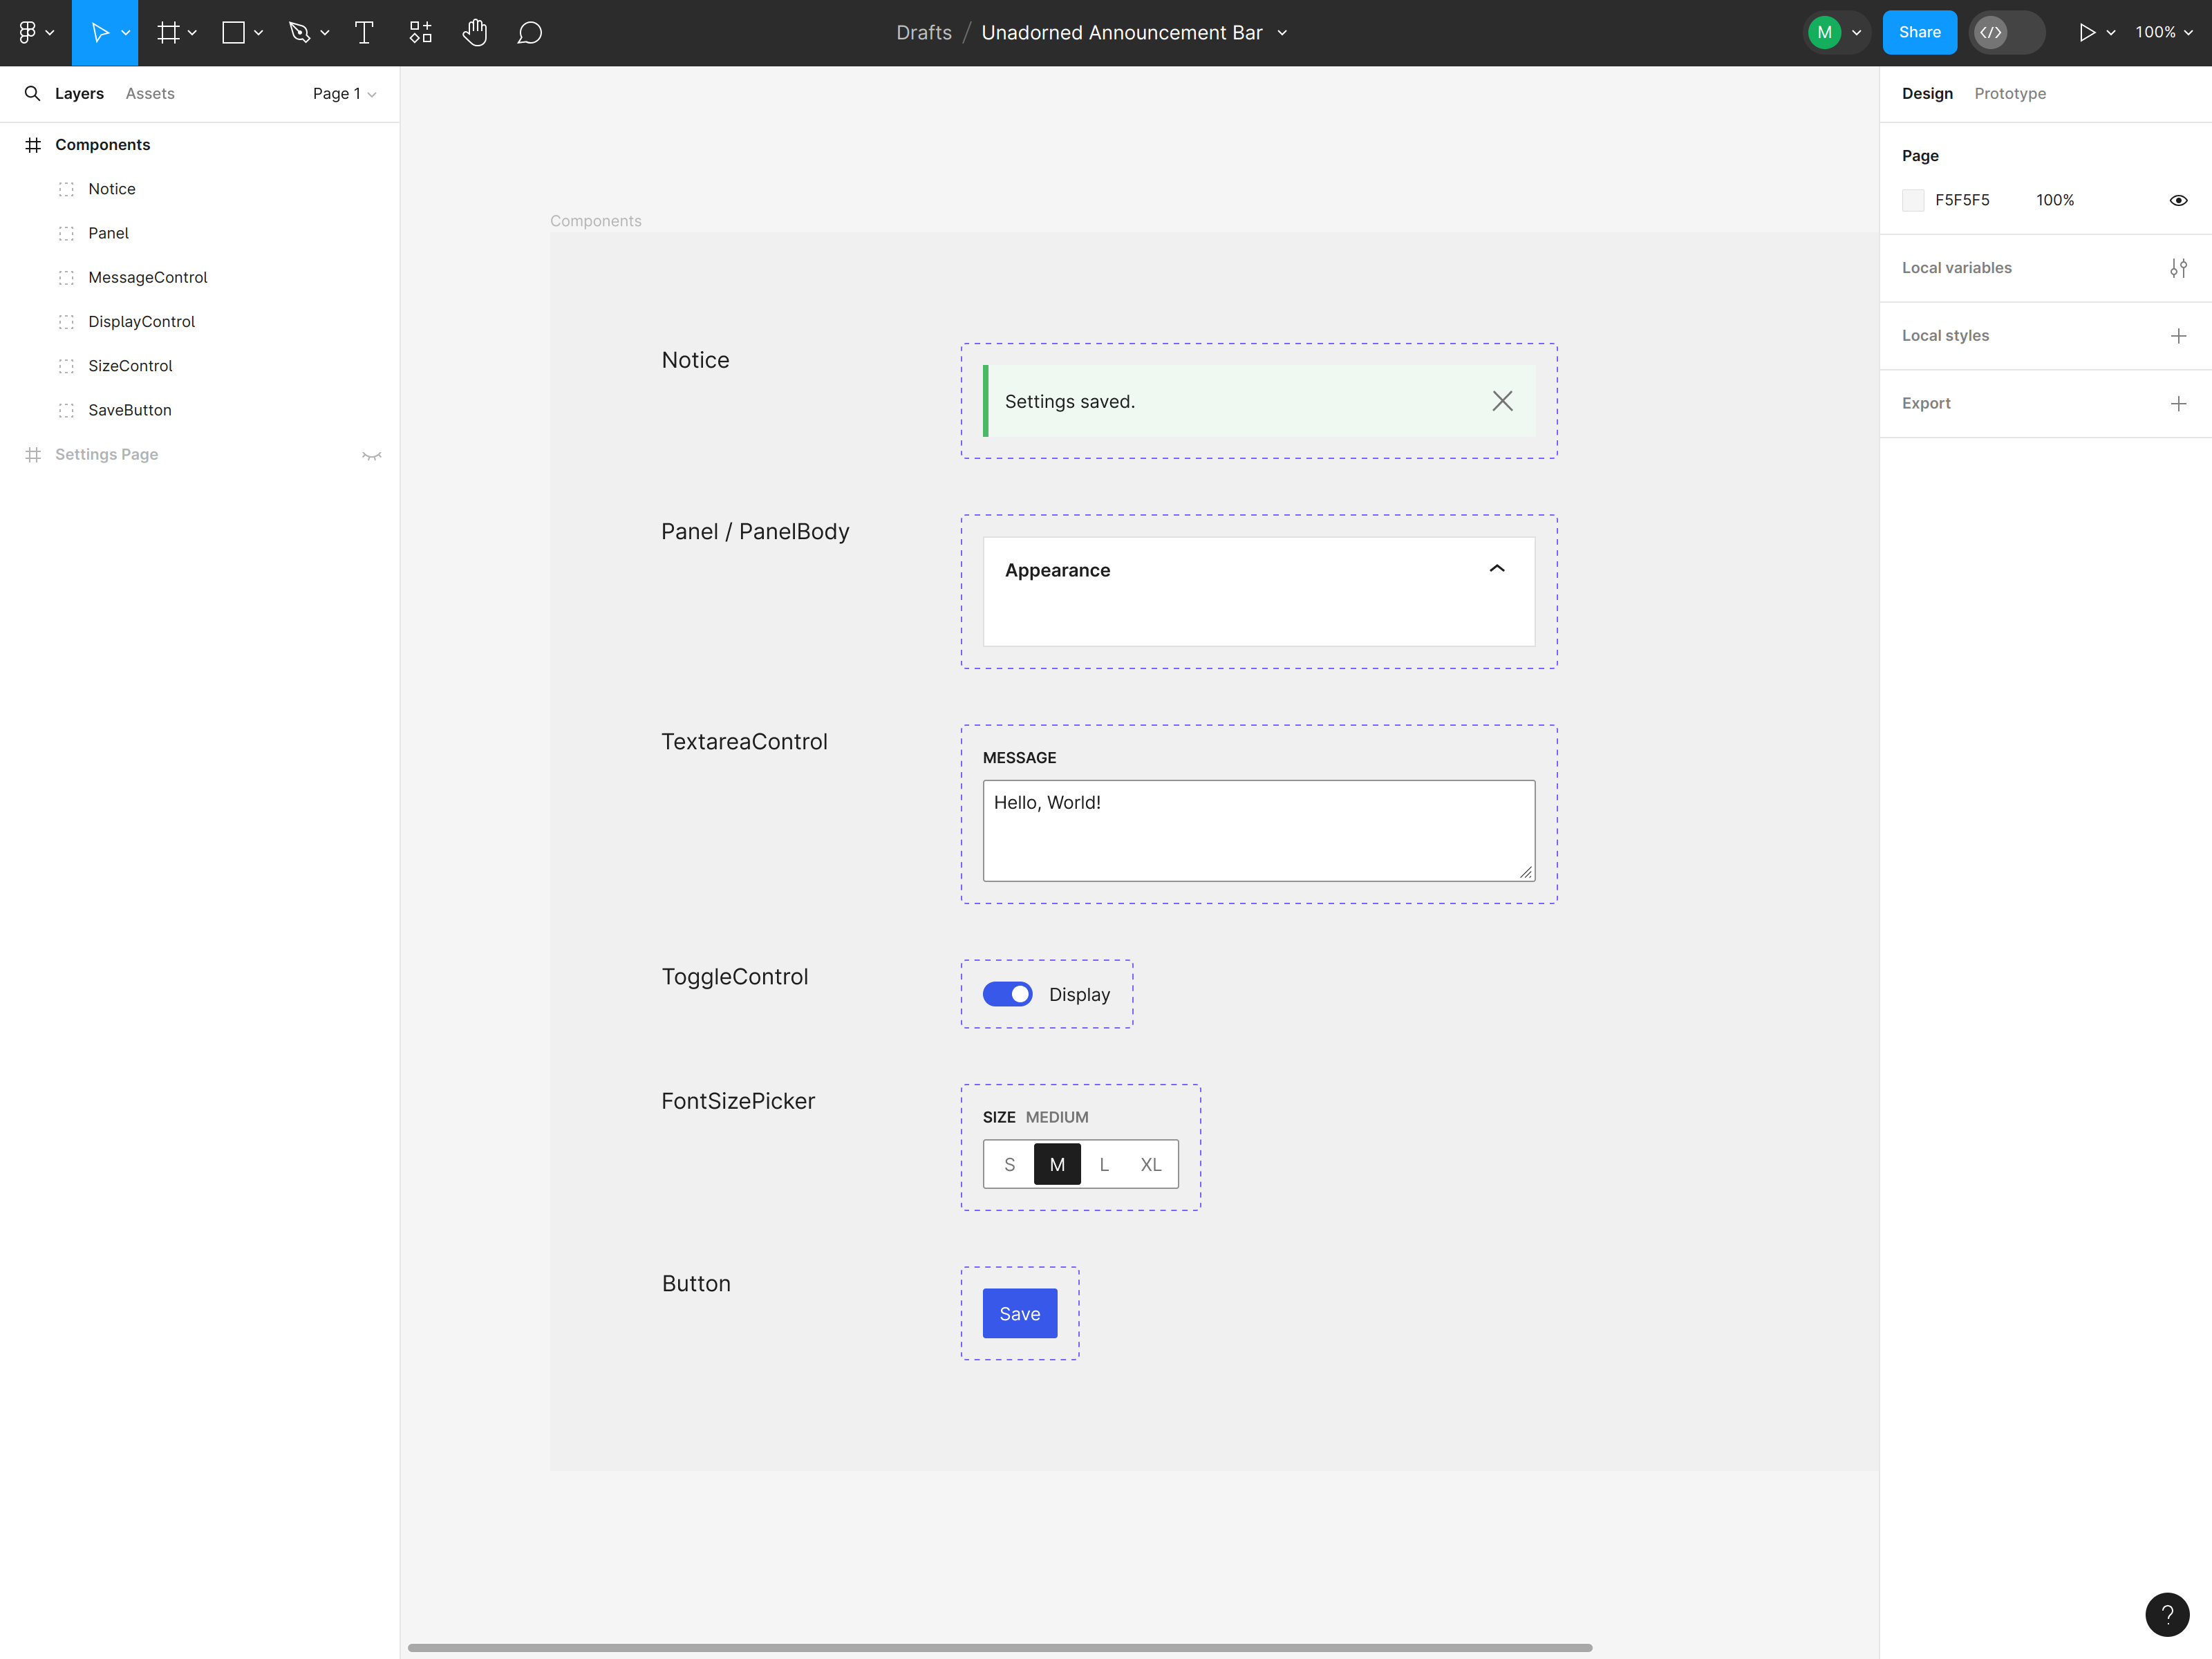Collapse the Appearance panel
Image resolution: width=2212 pixels, height=1659 pixels.
[1497, 569]
